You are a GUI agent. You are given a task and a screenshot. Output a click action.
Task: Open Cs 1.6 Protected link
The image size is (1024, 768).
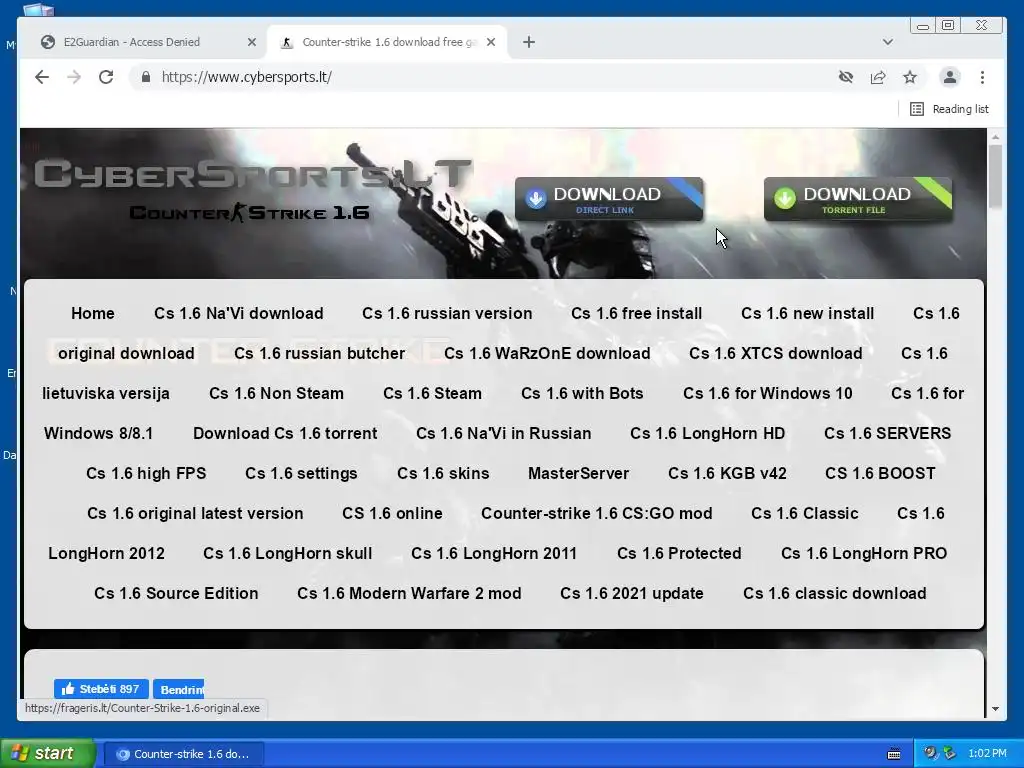click(679, 553)
